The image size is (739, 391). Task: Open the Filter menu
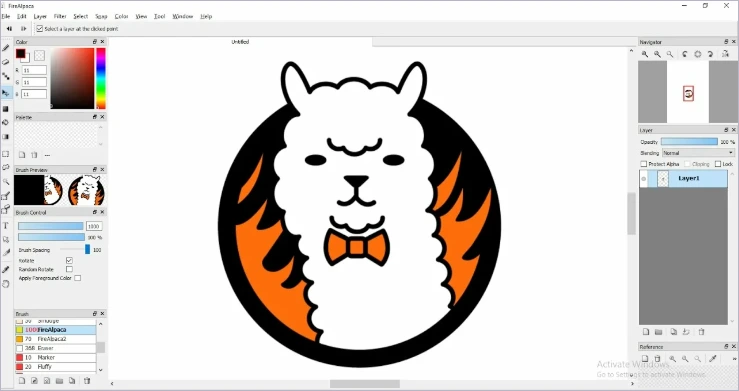coord(60,16)
